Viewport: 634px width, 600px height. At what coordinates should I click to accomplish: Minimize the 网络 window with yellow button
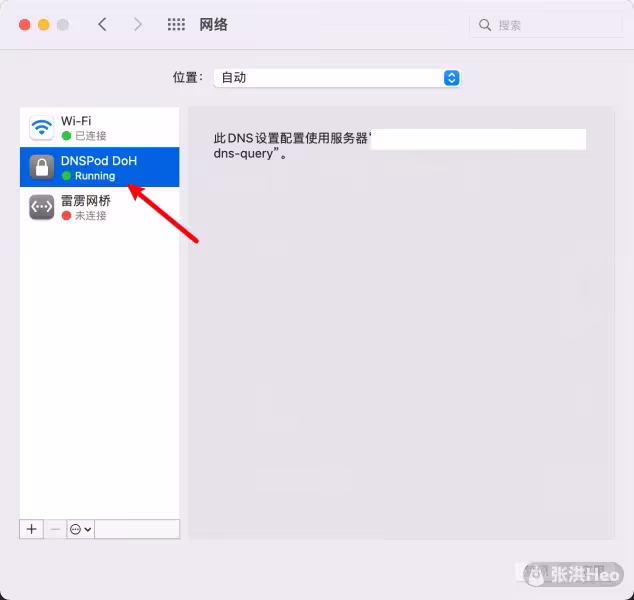click(44, 24)
